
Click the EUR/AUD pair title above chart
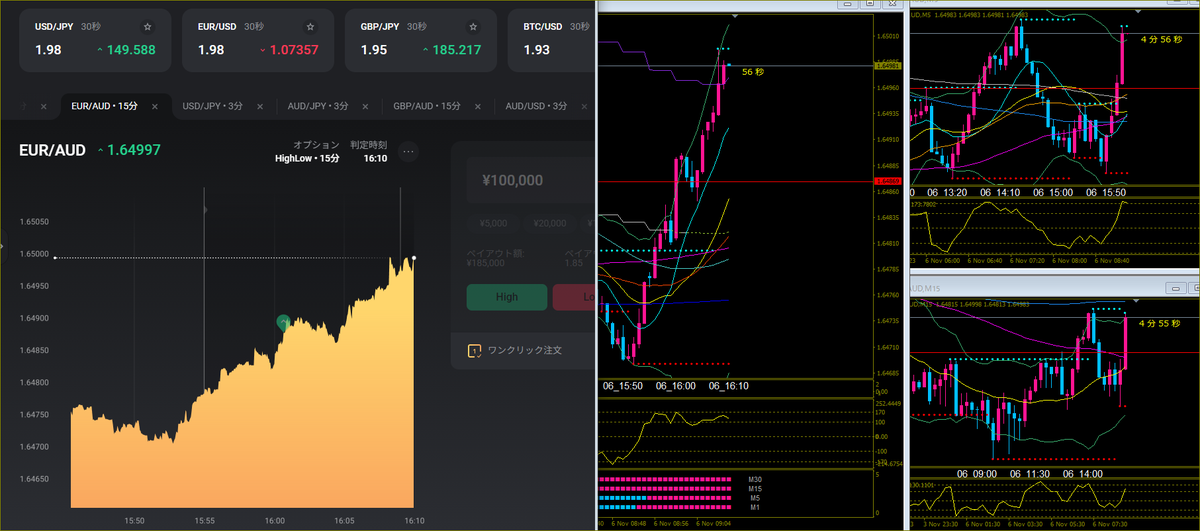(x=52, y=150)
